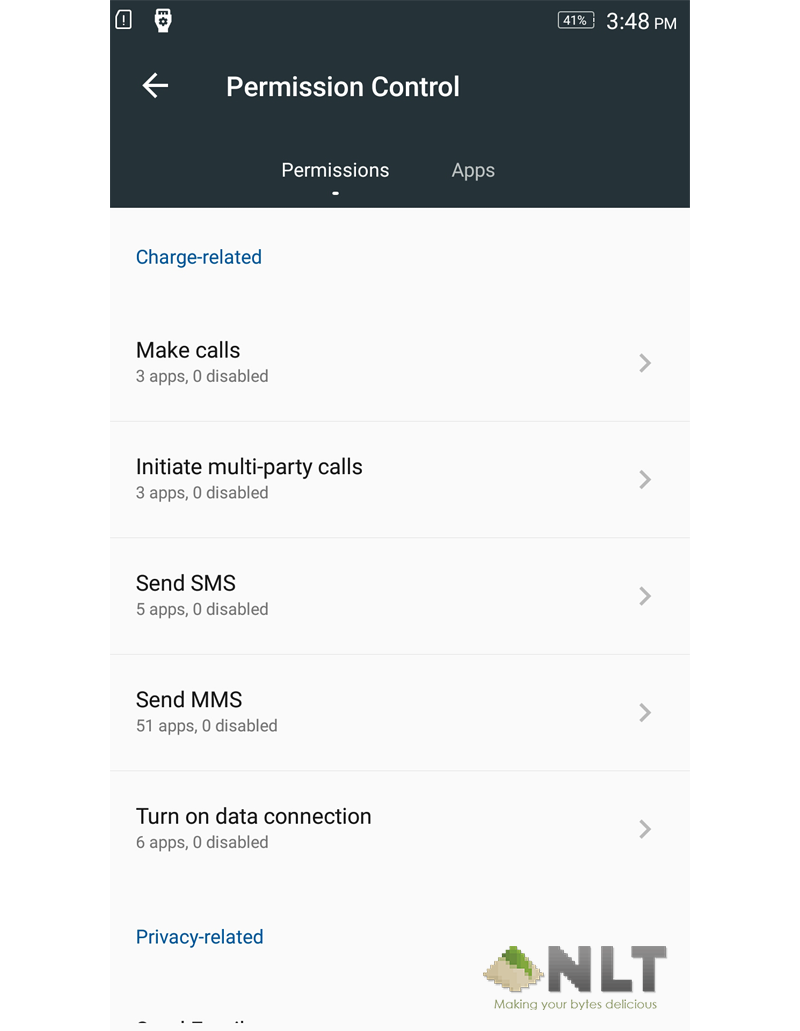800x1031 pixels.
Task: Open Turn on data connection entry
Action: click(400, 829)
